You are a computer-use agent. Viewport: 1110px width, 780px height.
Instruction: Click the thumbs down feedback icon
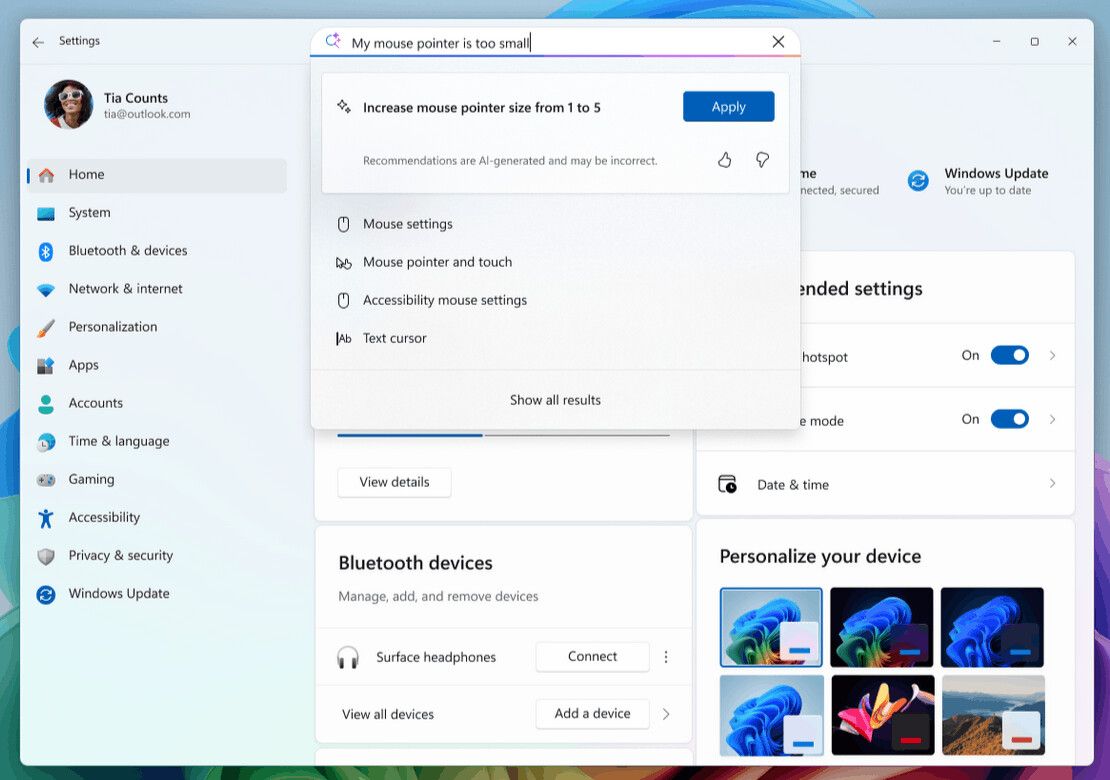pos(762,160)
